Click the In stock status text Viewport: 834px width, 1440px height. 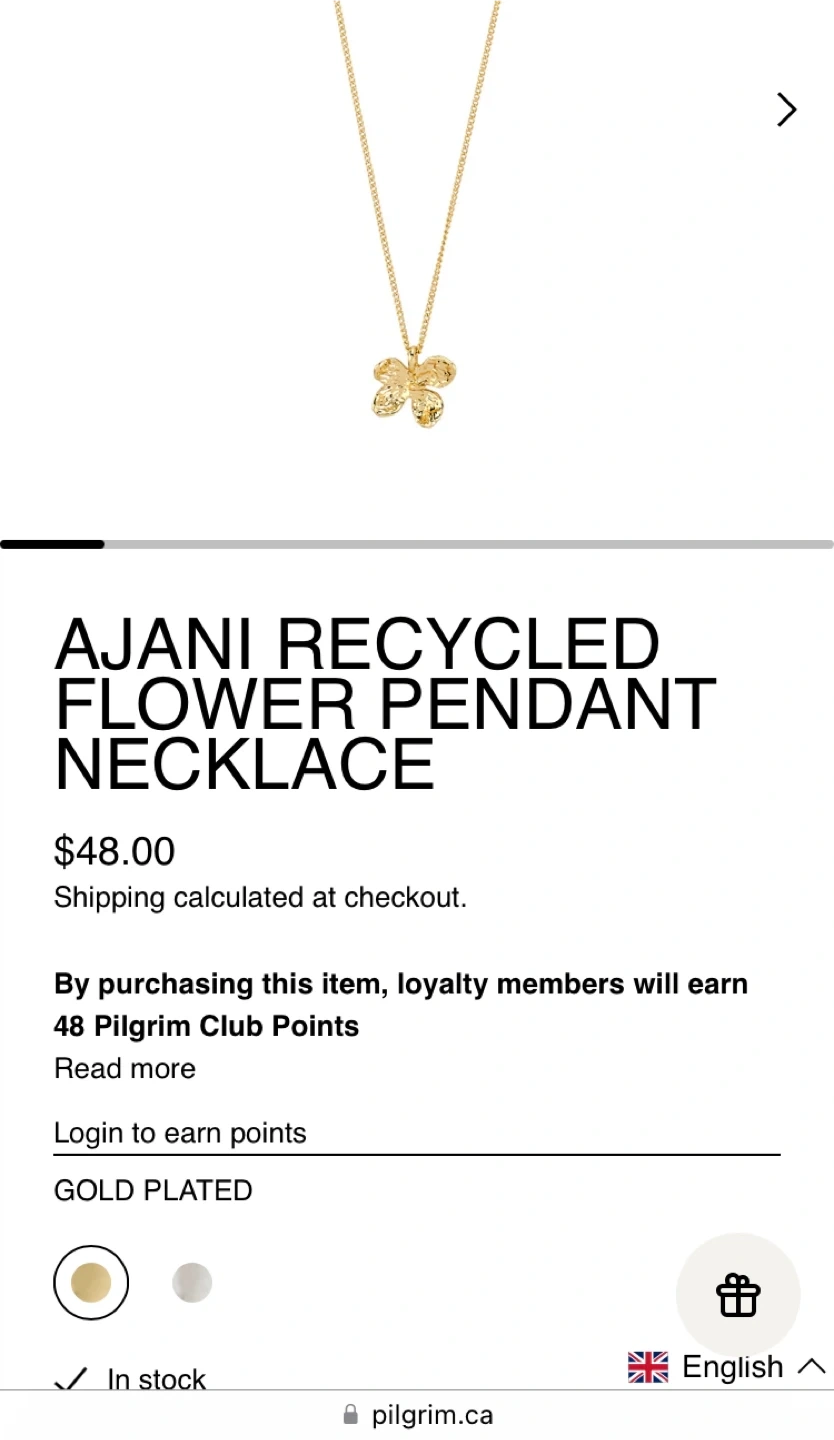(156, 1380)
